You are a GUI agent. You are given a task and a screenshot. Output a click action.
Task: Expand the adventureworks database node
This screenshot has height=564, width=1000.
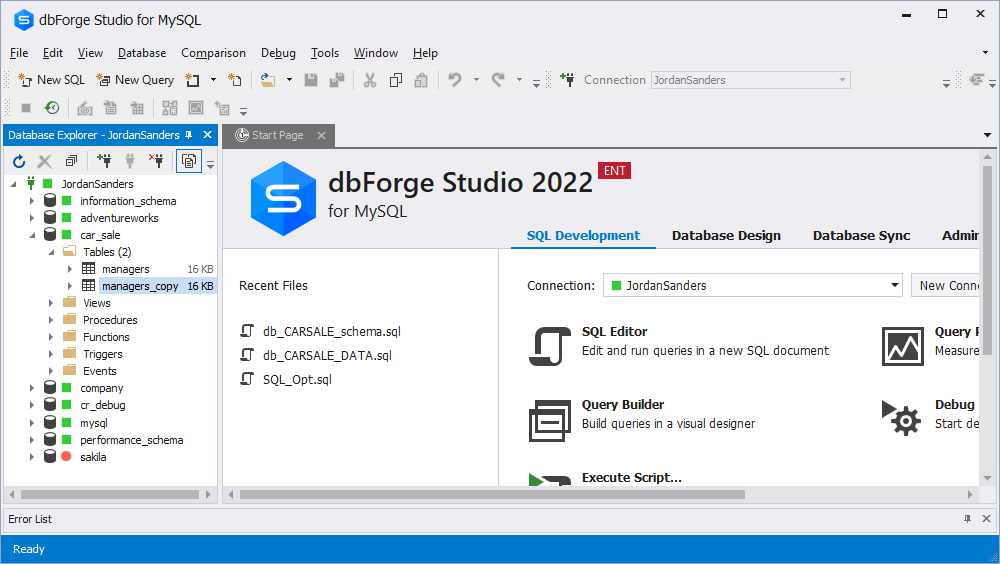tap(31, 218)
